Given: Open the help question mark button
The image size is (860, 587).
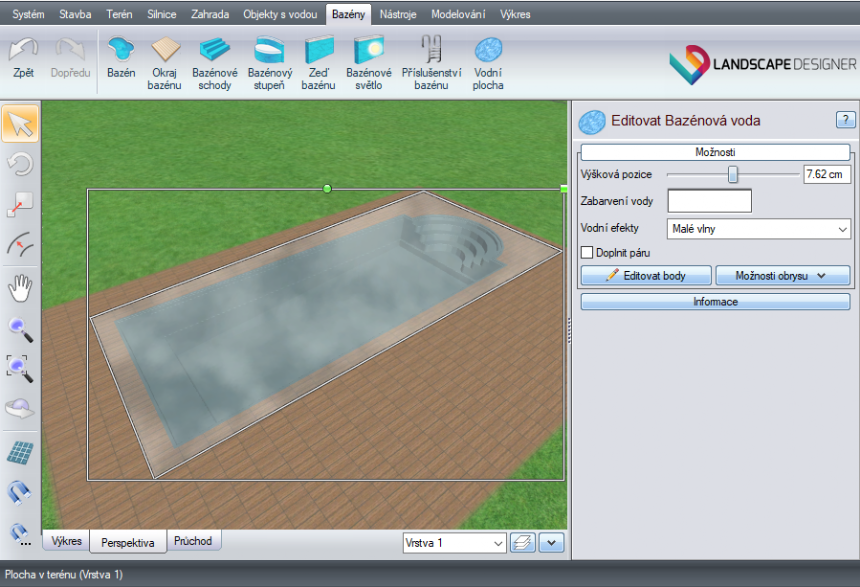Looking at the screenshot, I should tap(845, 120).
